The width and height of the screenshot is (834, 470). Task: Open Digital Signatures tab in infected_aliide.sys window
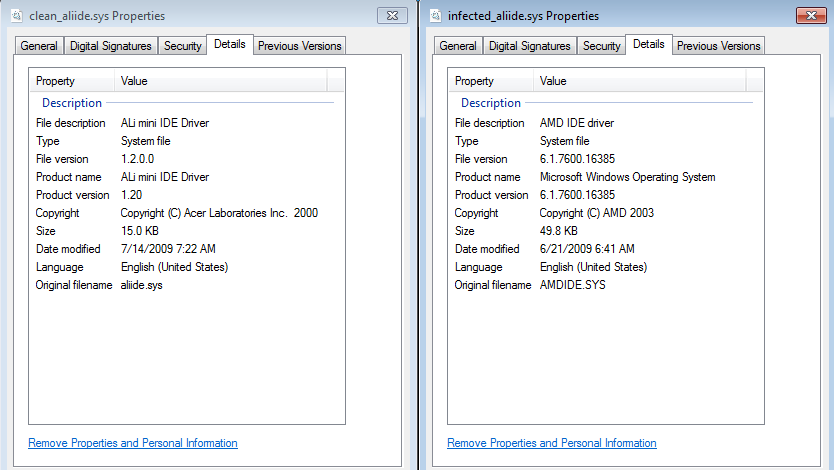pyautogui.click(x=530, y=46)
